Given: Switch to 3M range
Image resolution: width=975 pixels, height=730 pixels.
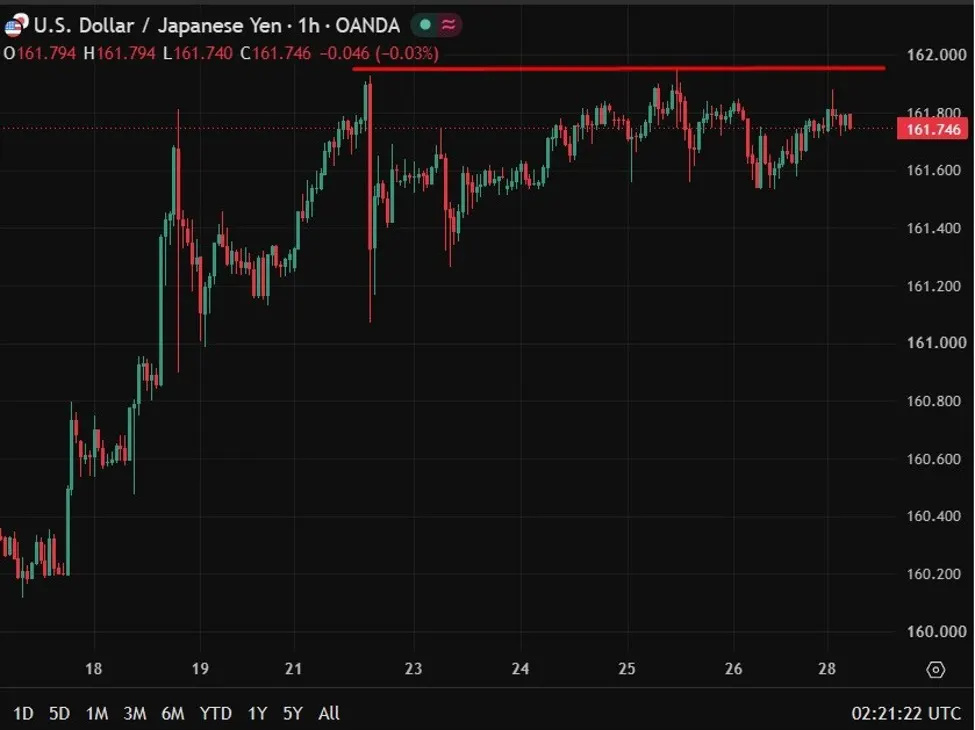Looking at the screenshot, I should click(135, 713).
